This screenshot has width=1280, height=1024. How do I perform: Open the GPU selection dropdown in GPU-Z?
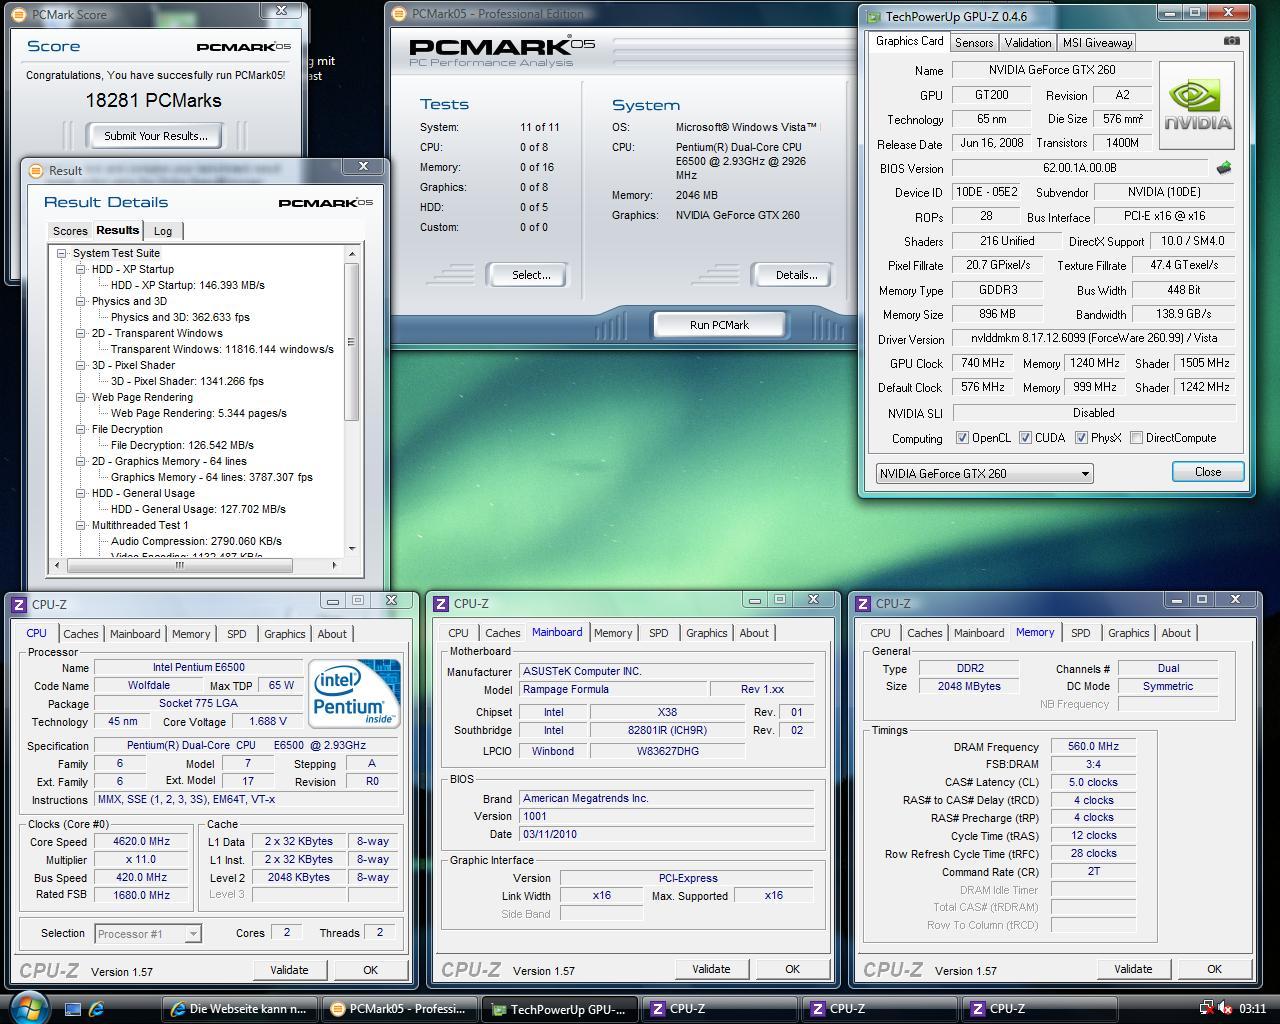tap(984, 473)
